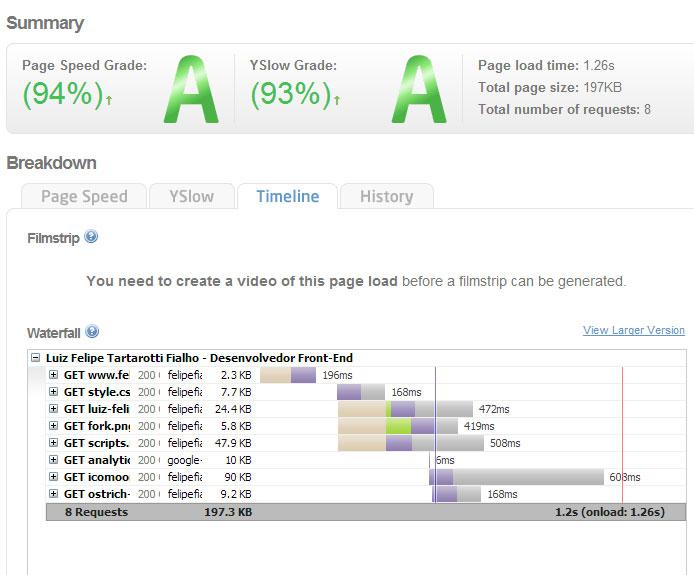Click the 10 KB size cell
694x575 pixels.
pos(239,460)
